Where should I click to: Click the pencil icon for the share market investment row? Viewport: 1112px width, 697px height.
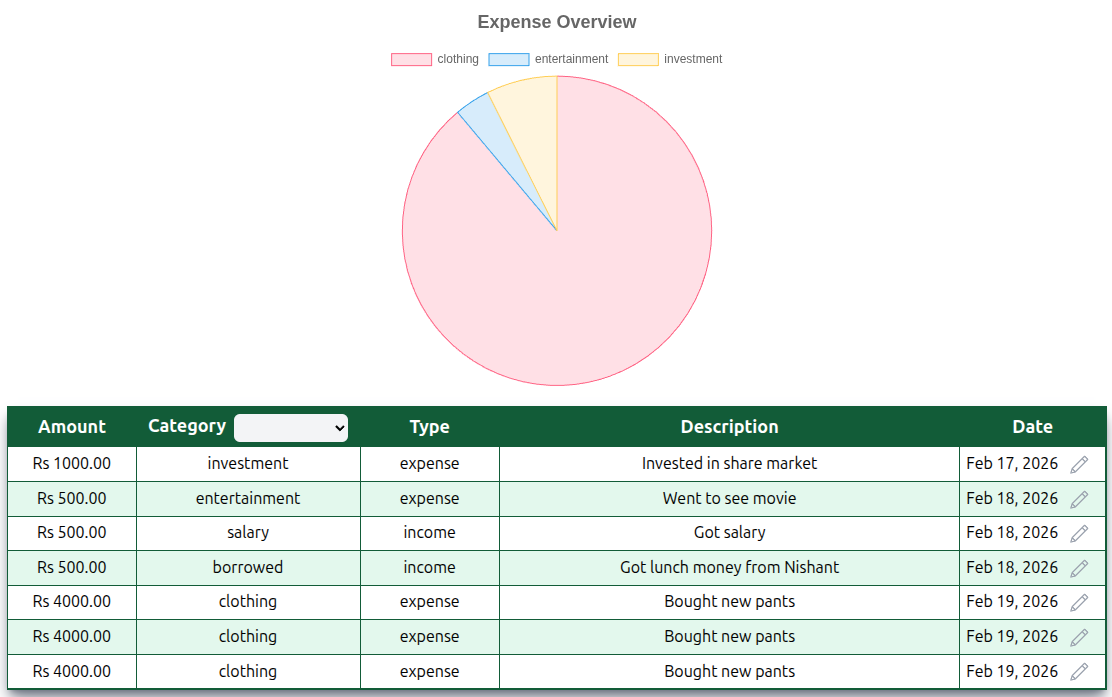tap(1079, 464)
